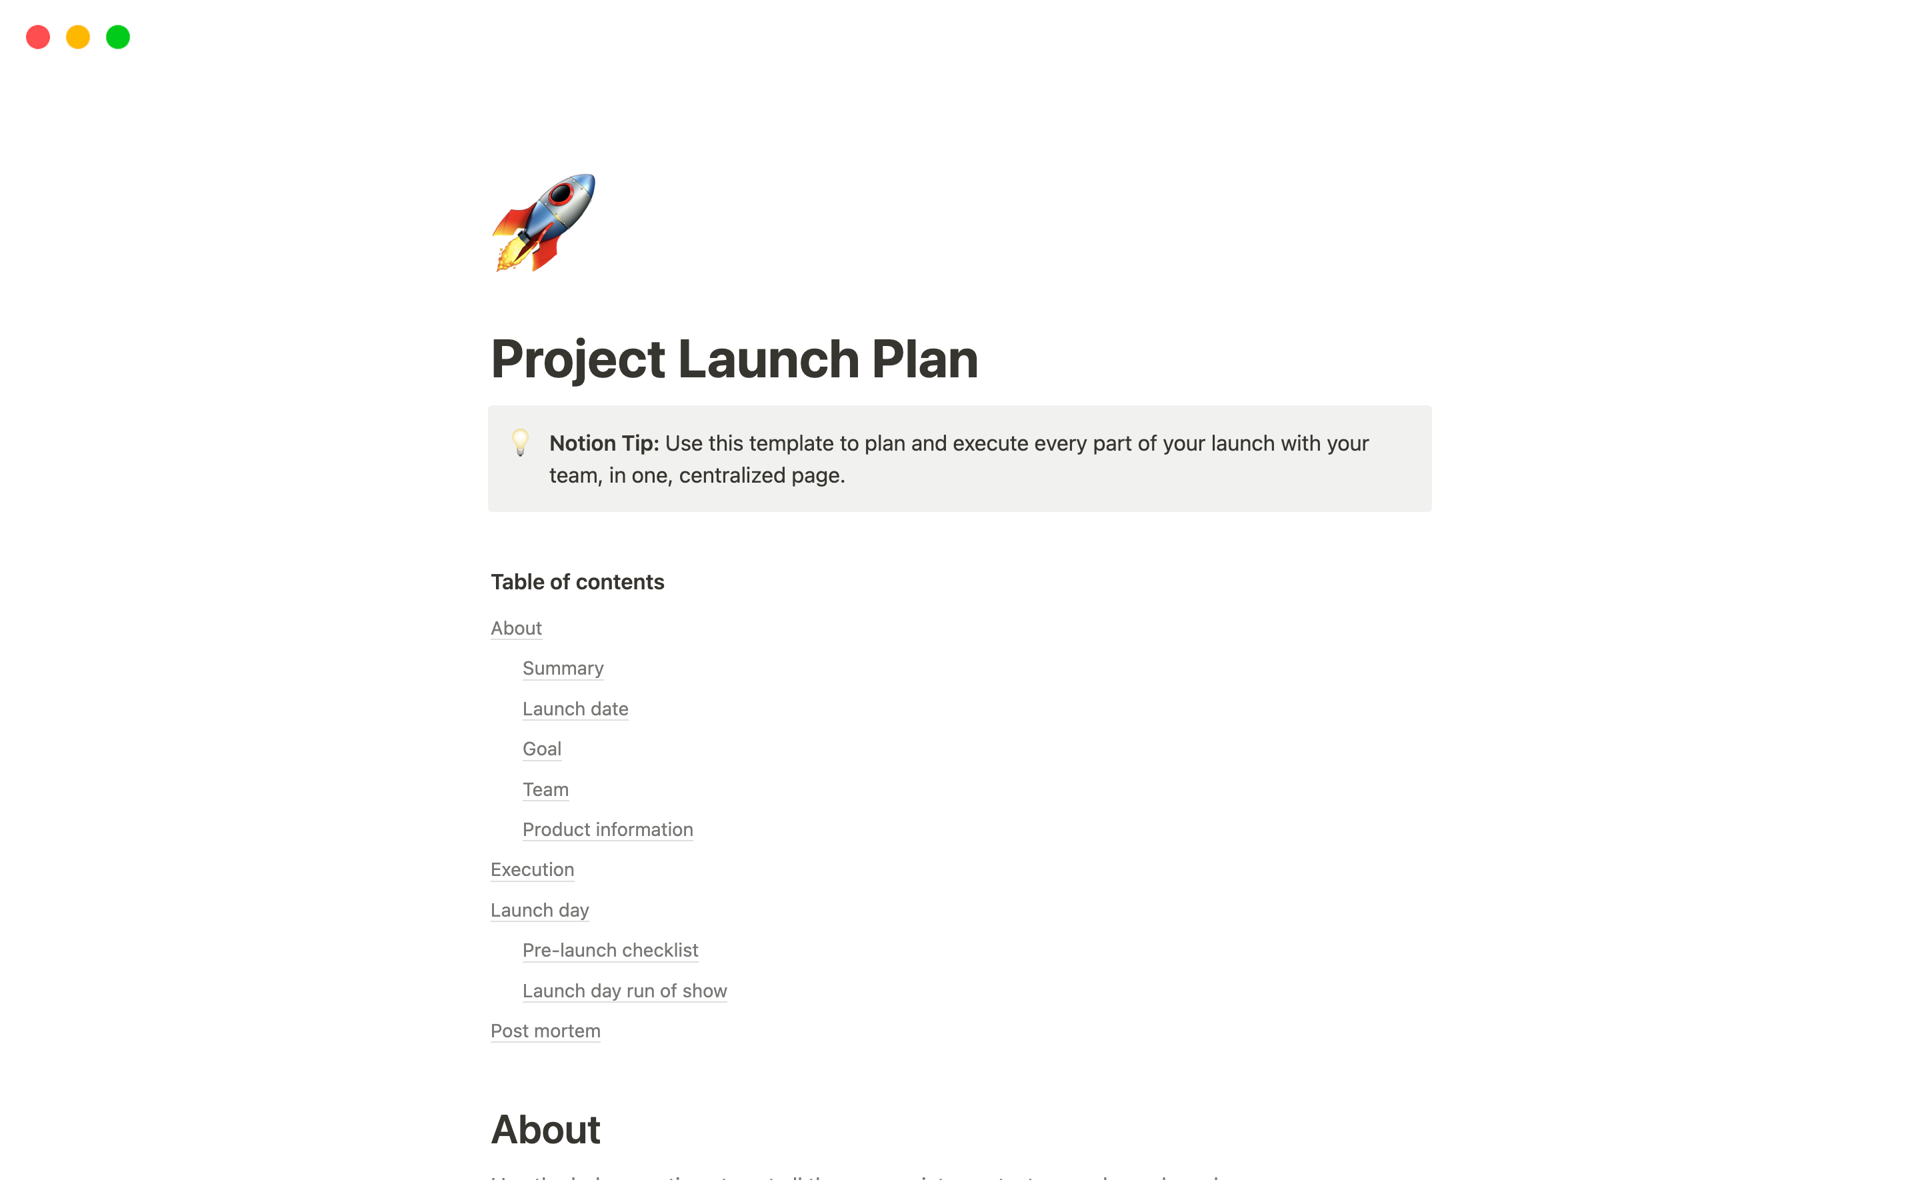Navigate to Pre-launch checklist

tap(610, 950)
